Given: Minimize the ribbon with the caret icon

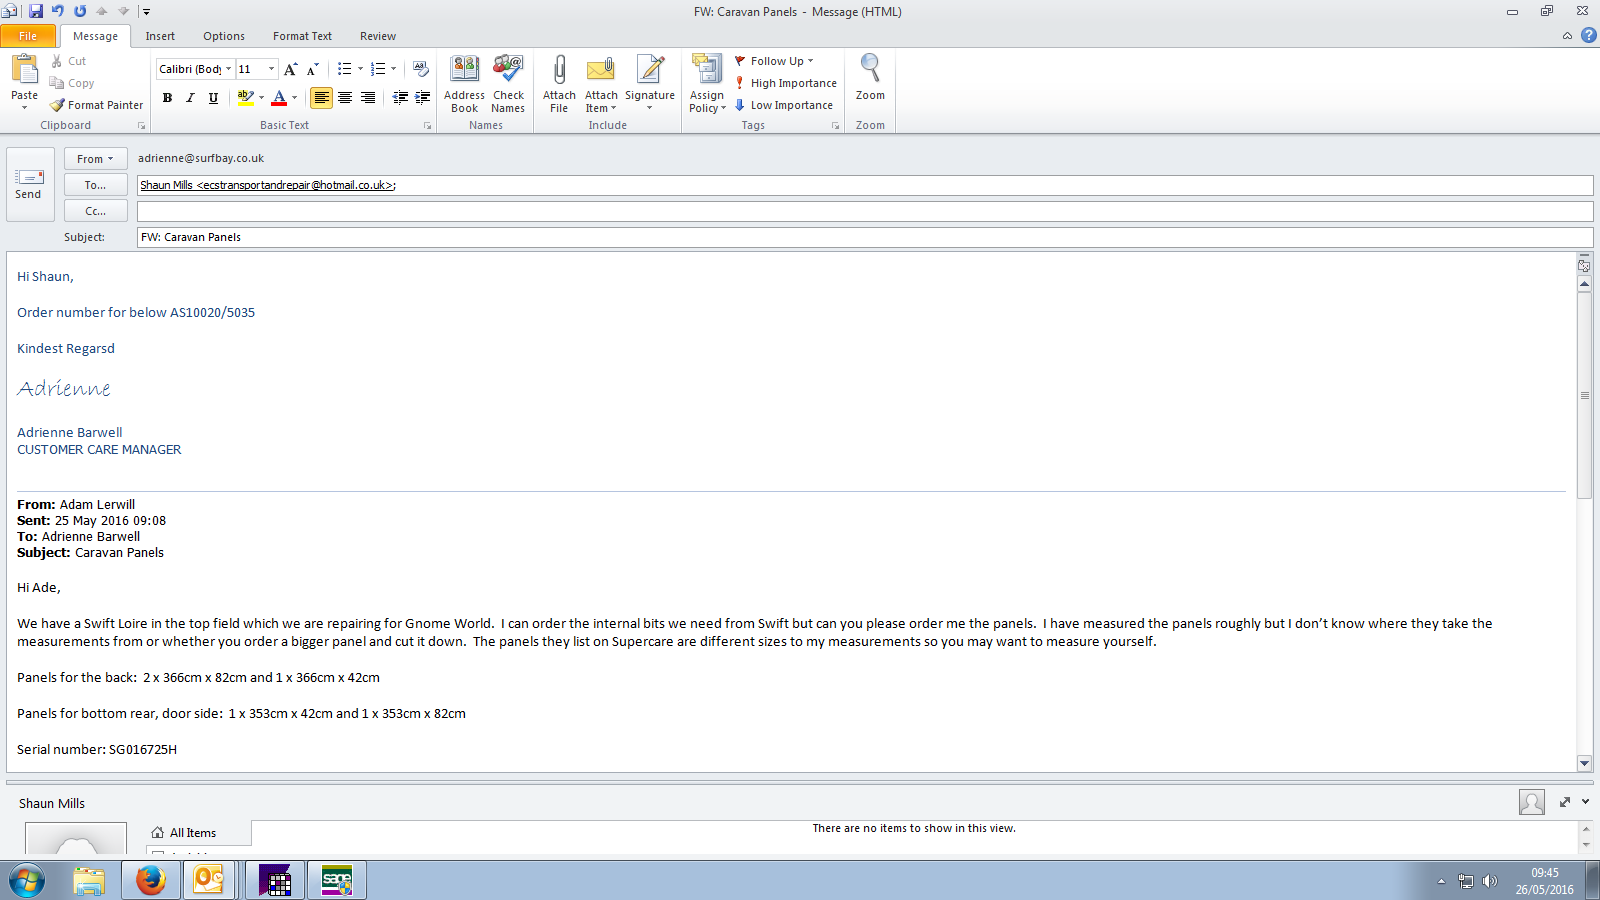Looking at the screenshot, I should coord(1567,36).
